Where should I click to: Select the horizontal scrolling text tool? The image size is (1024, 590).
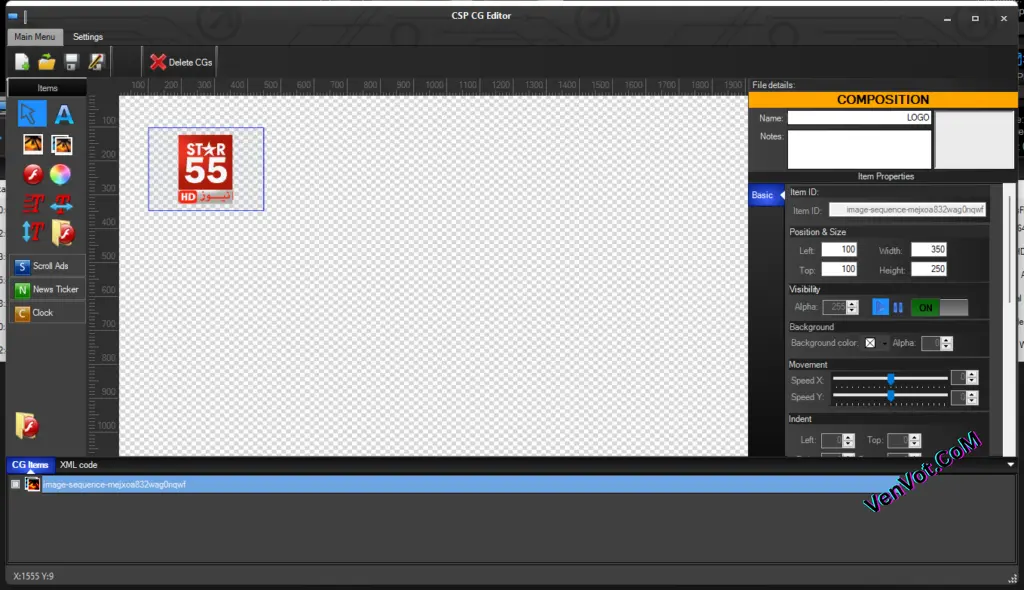[x=62, y=205]
